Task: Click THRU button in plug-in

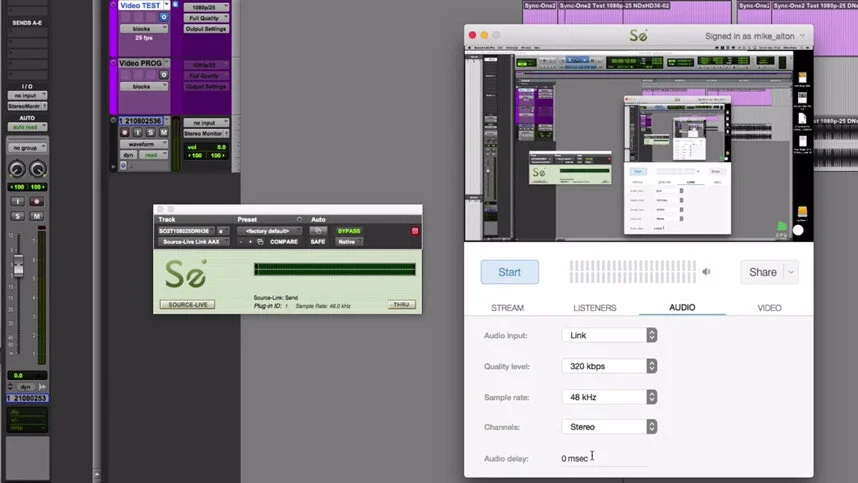Action: pos(402,304)
